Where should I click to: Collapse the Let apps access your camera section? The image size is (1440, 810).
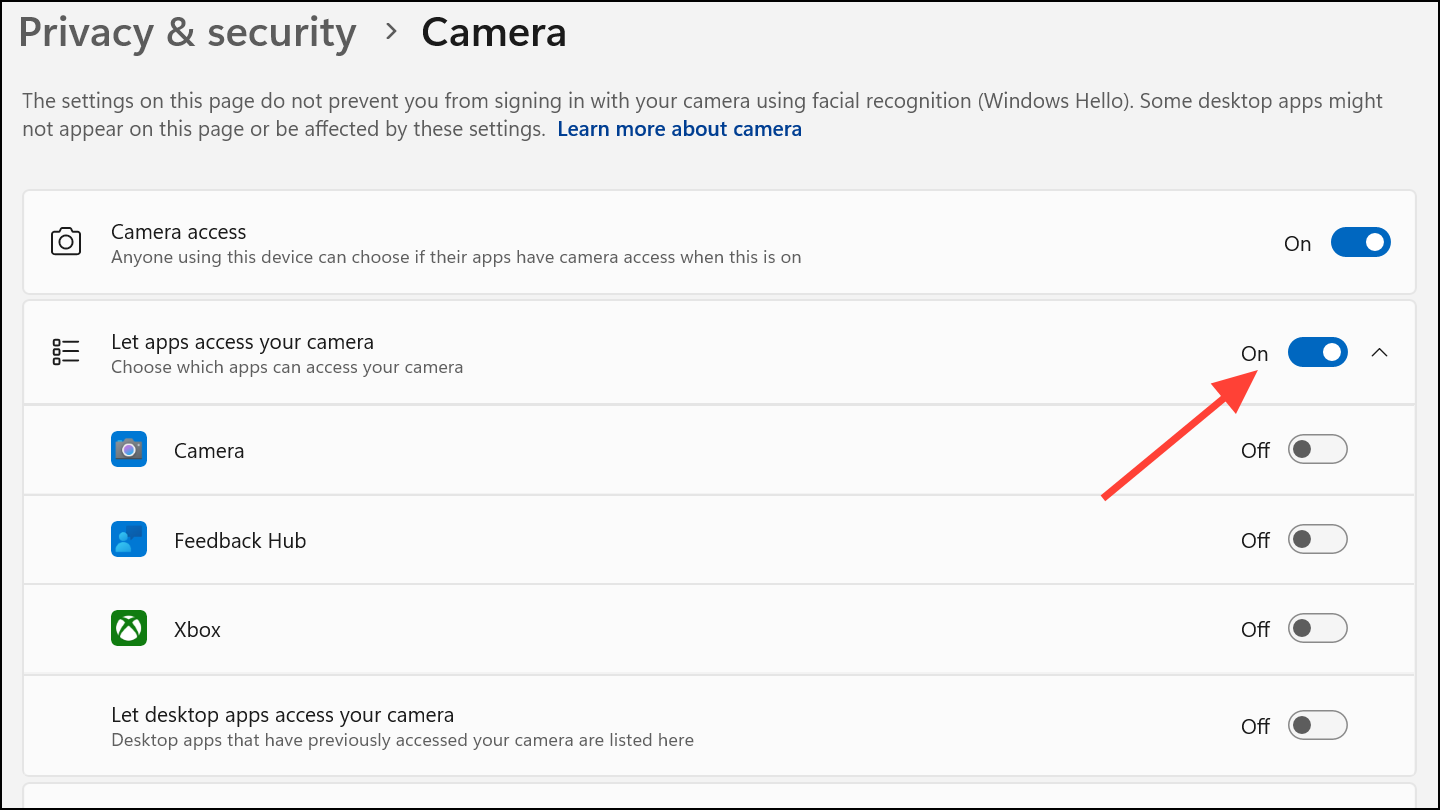[x=1380, y=352]
